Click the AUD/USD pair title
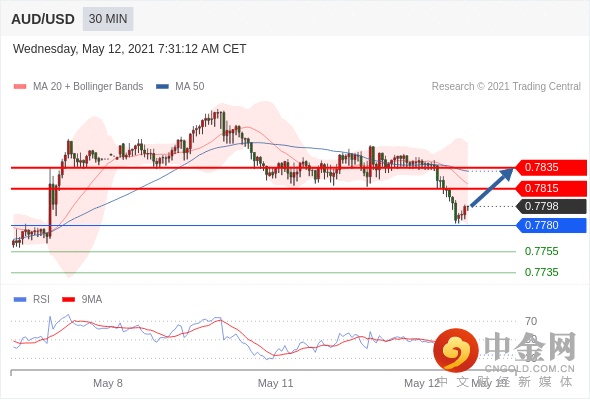 click(x=43, y=19)
